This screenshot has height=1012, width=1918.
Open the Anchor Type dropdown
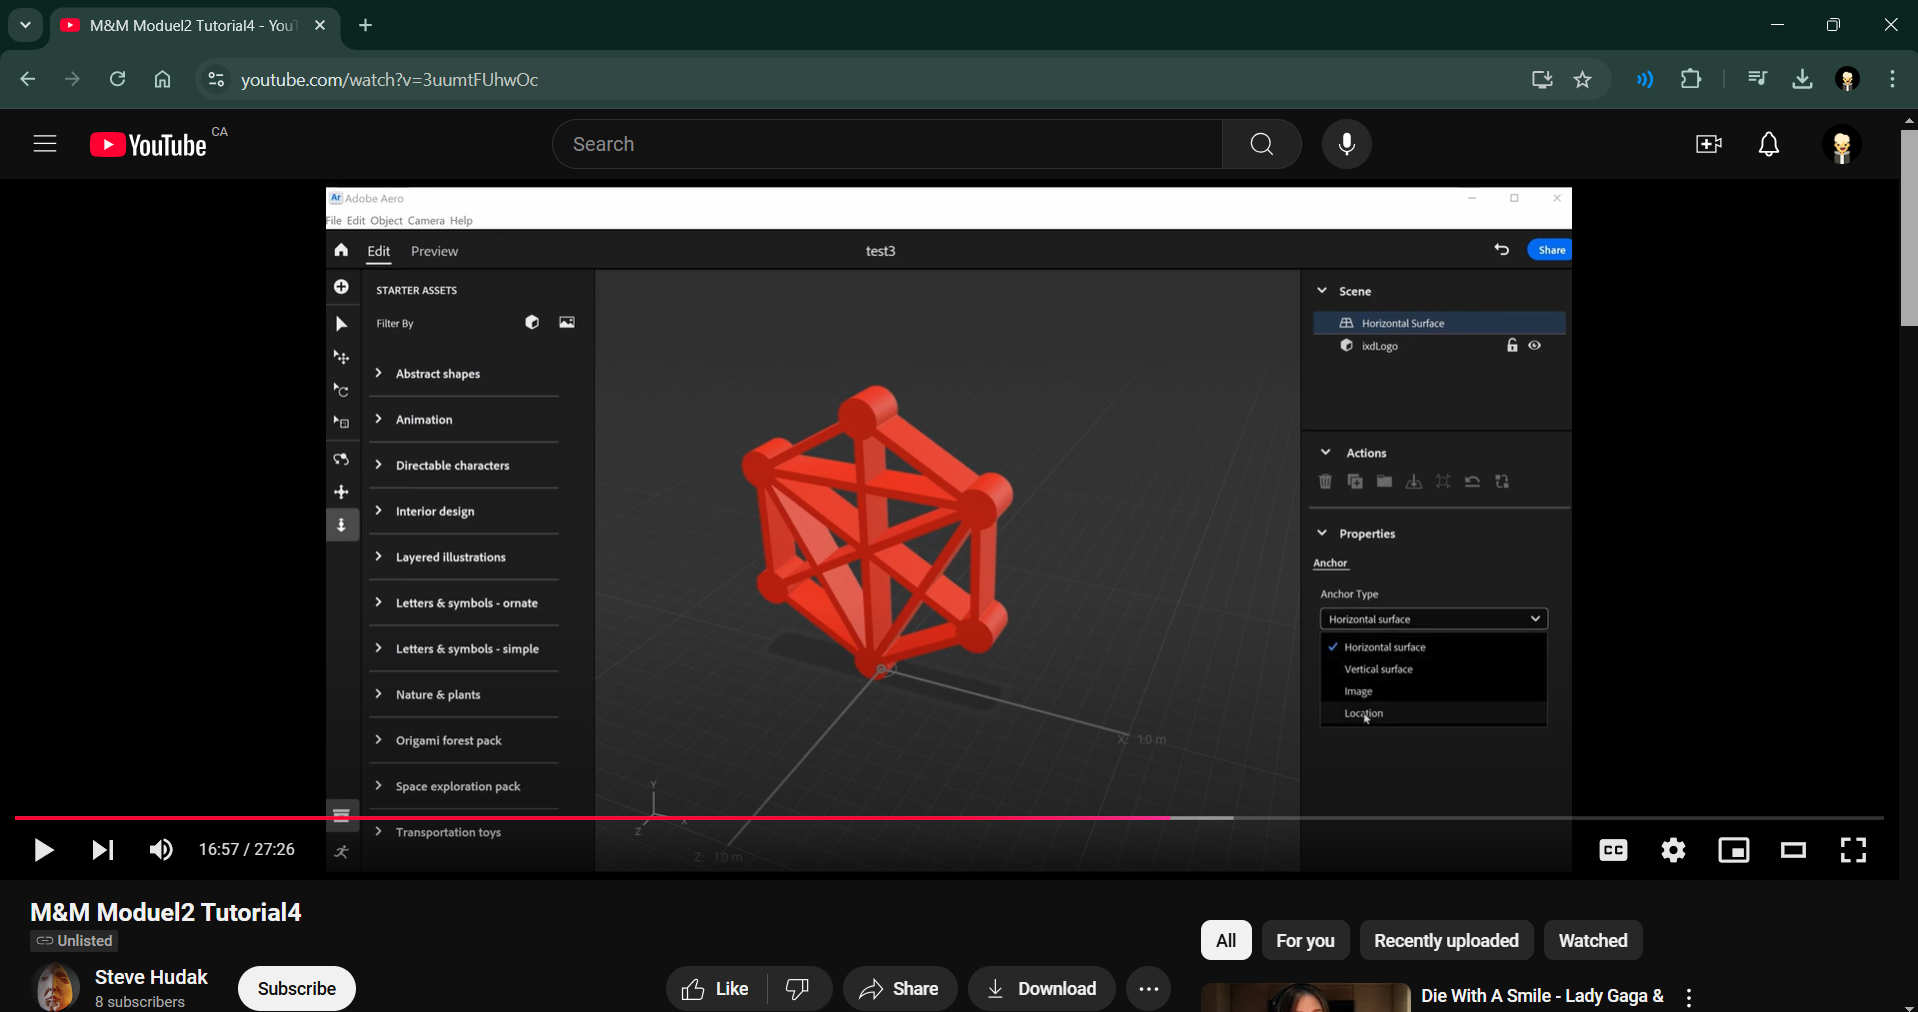click(x=1433, y=618)
